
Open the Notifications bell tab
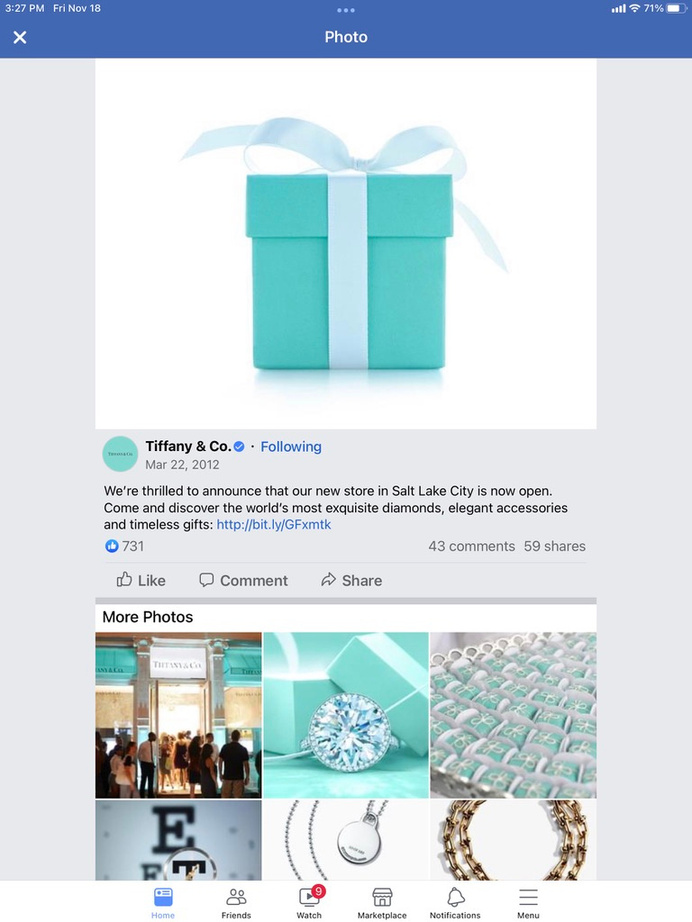(x=455, y=903)
